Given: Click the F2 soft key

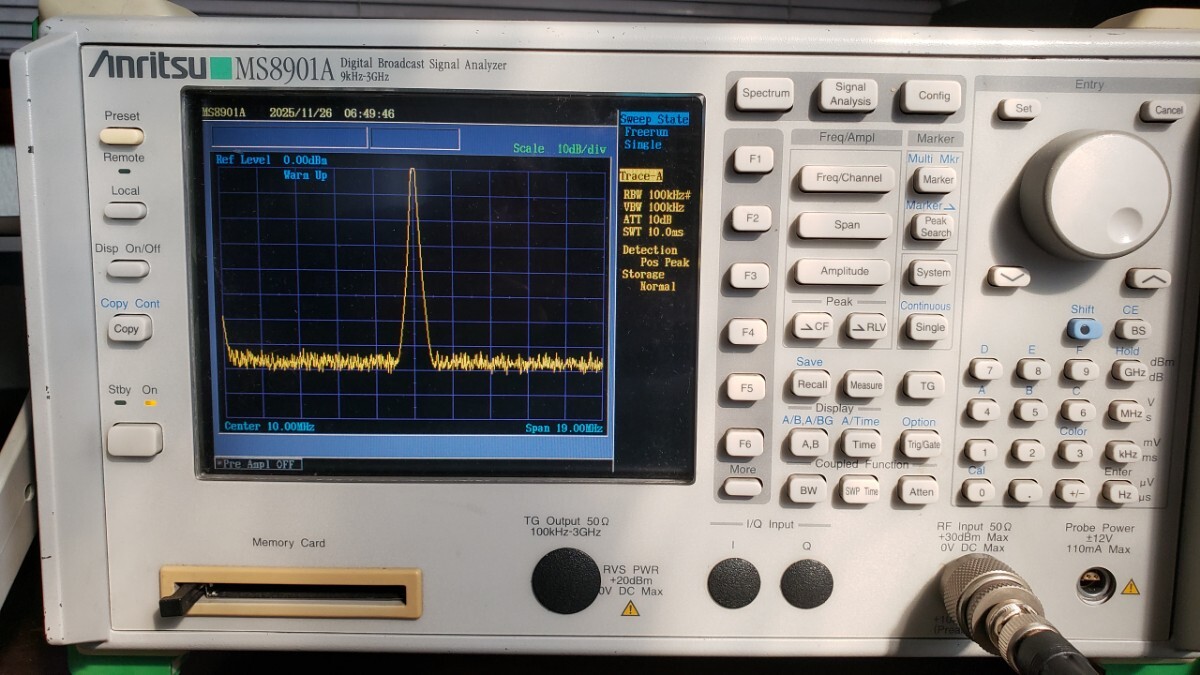Looking at the screenshot, I should 751,217.
